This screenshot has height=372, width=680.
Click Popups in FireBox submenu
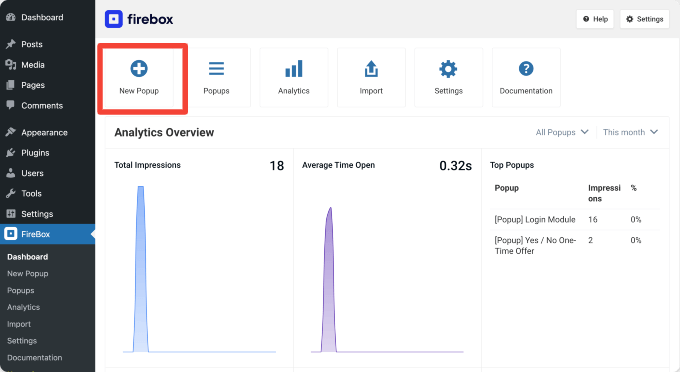(x=20, y=290)
